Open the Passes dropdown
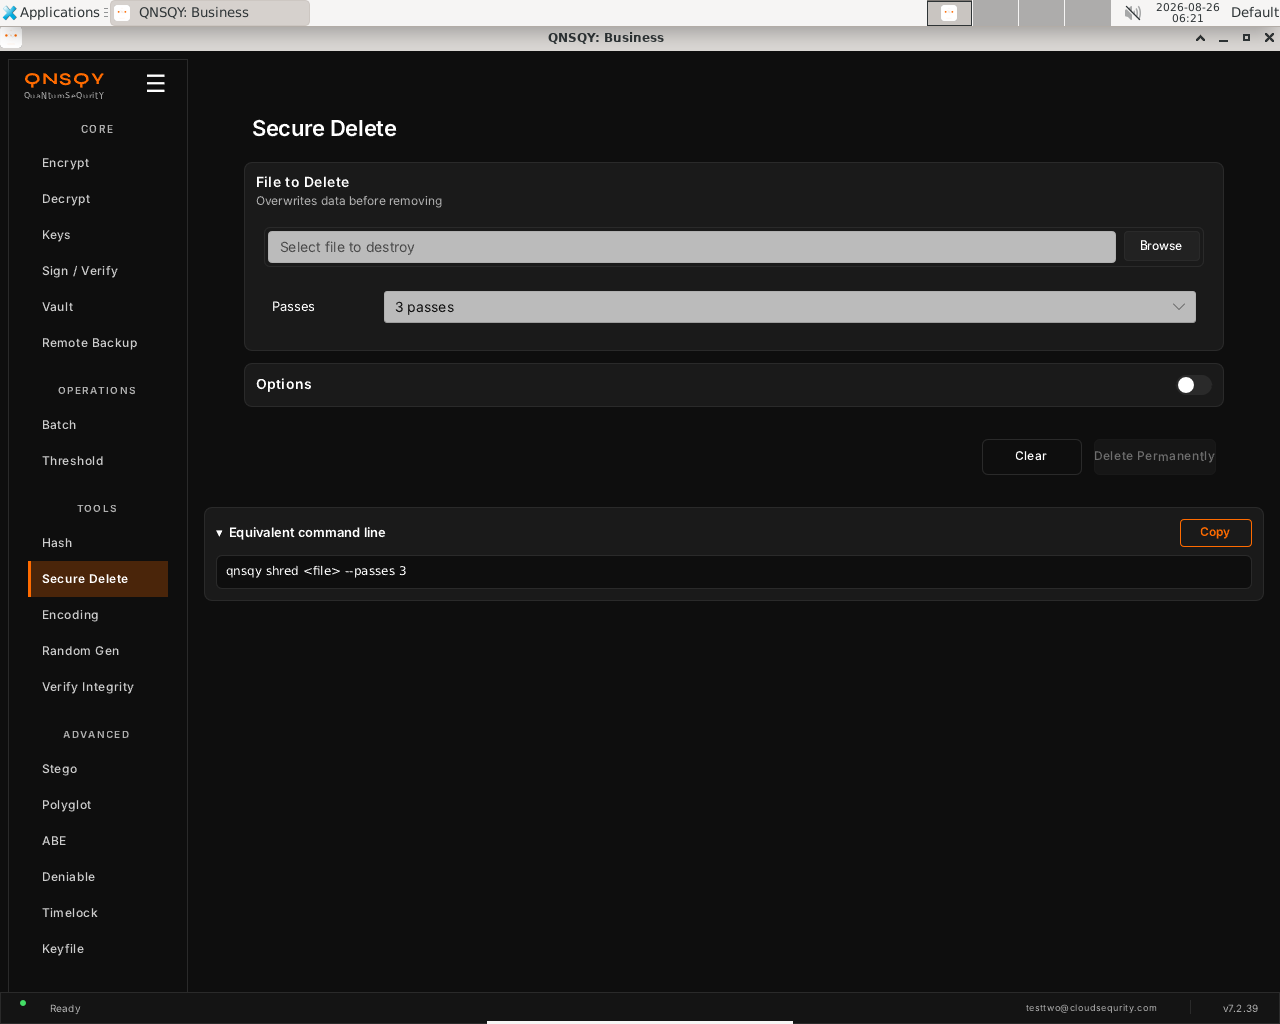Viewport: 1280px width, 1024px height. coord(790,307)
